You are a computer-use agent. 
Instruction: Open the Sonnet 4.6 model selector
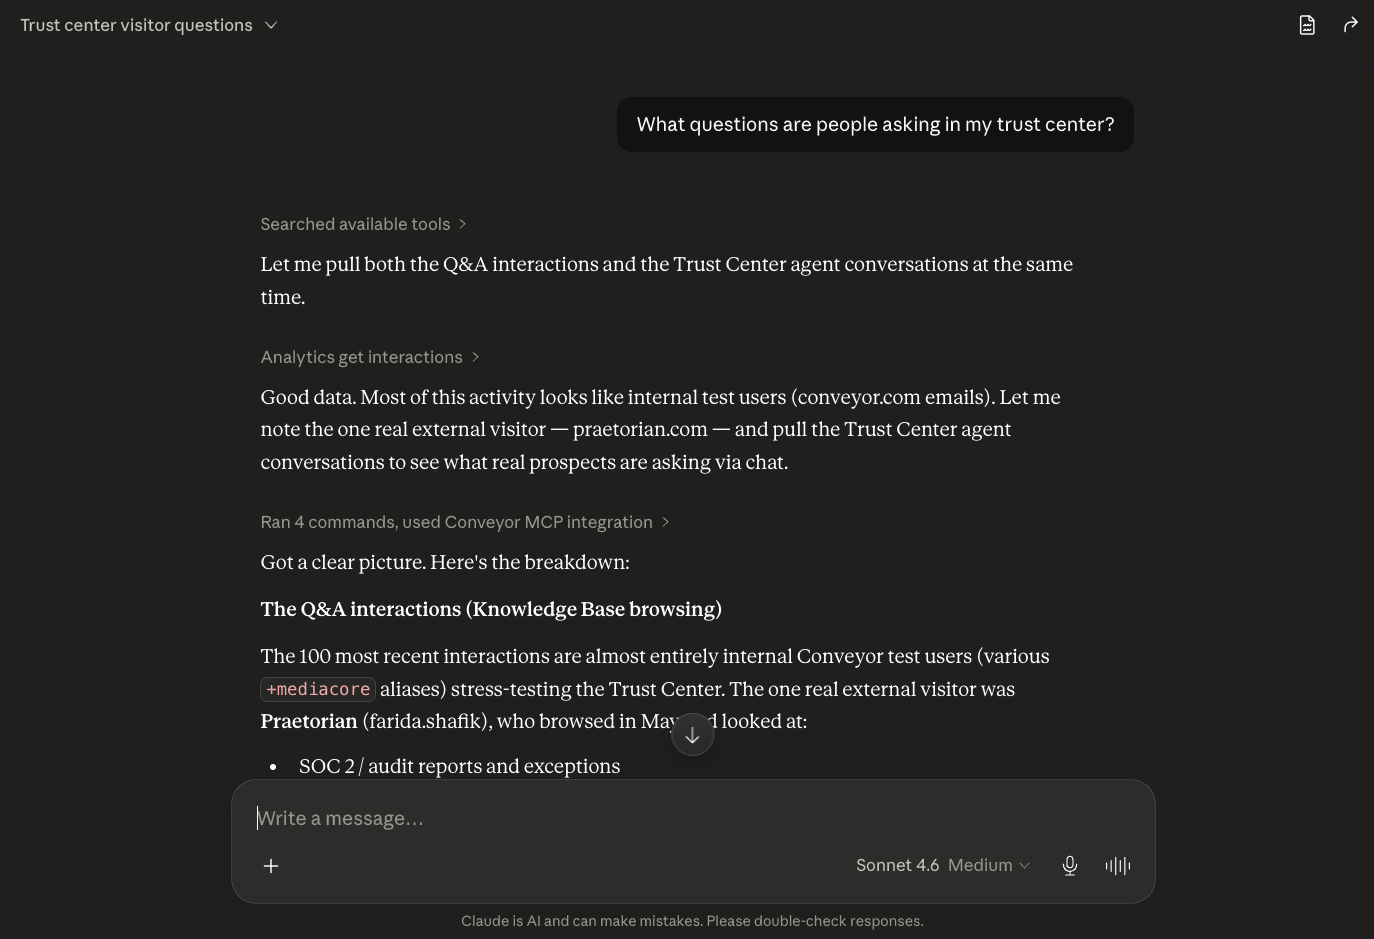tap(897, 865)
